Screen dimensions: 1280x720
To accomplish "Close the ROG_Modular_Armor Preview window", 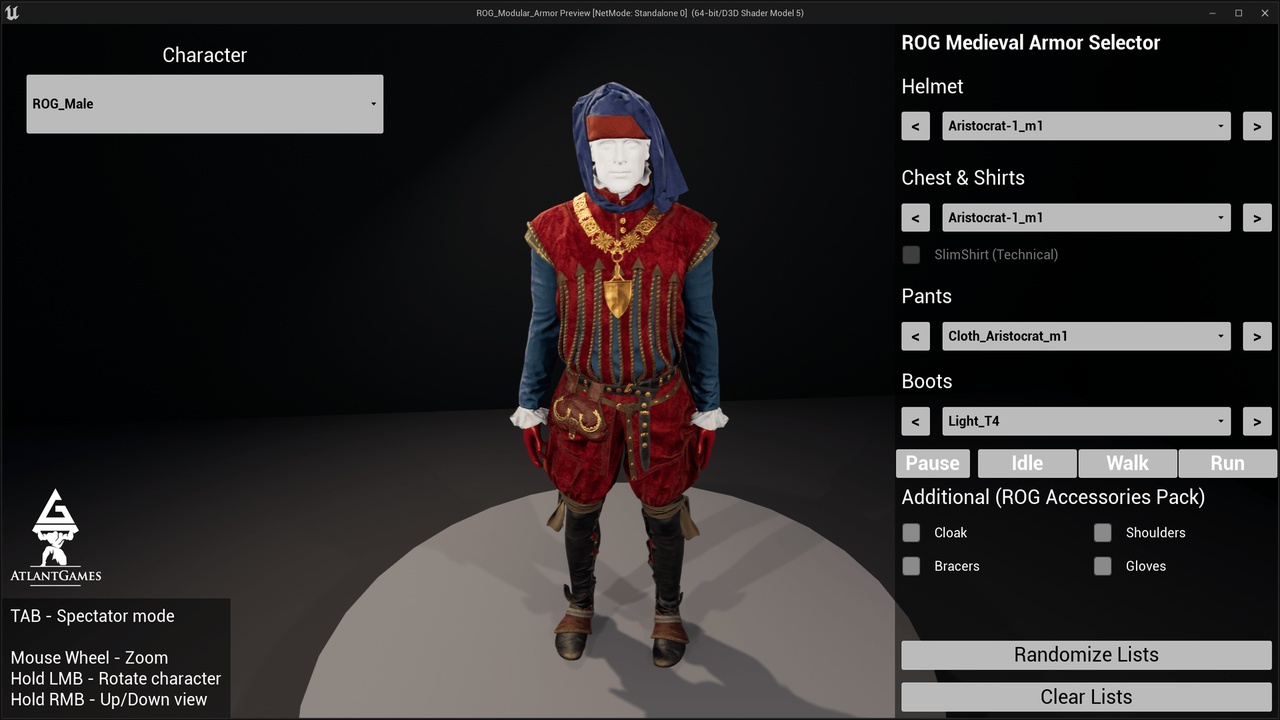I will (x=1265, y=13).
